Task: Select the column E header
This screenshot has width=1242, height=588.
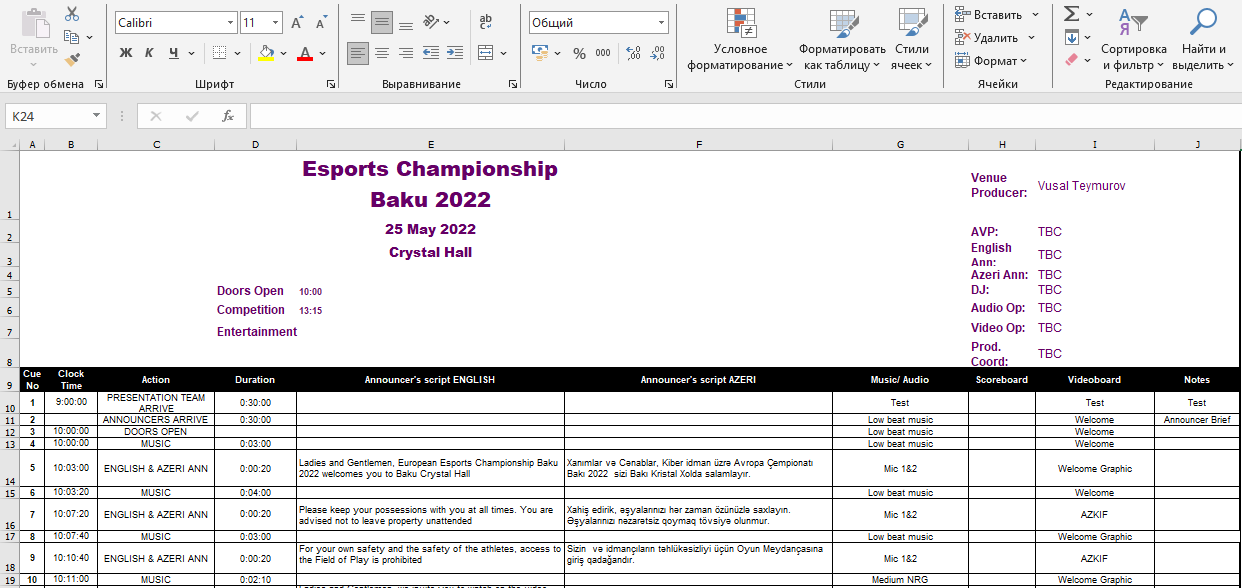Action: 430,145
